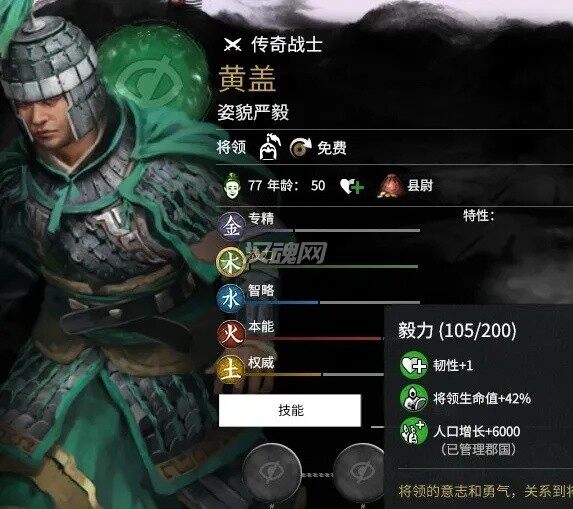Click the character name 黄盖

[x=247, y=79]
